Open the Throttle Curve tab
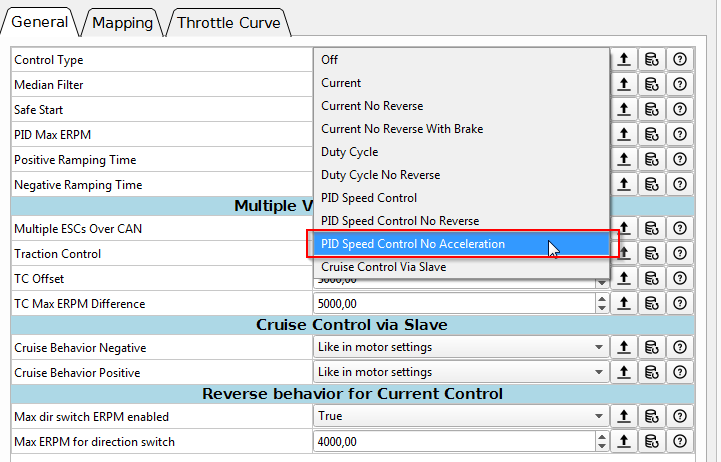This screenshot has width=721, height=462. pyautogui.click(x=228, y=22)
